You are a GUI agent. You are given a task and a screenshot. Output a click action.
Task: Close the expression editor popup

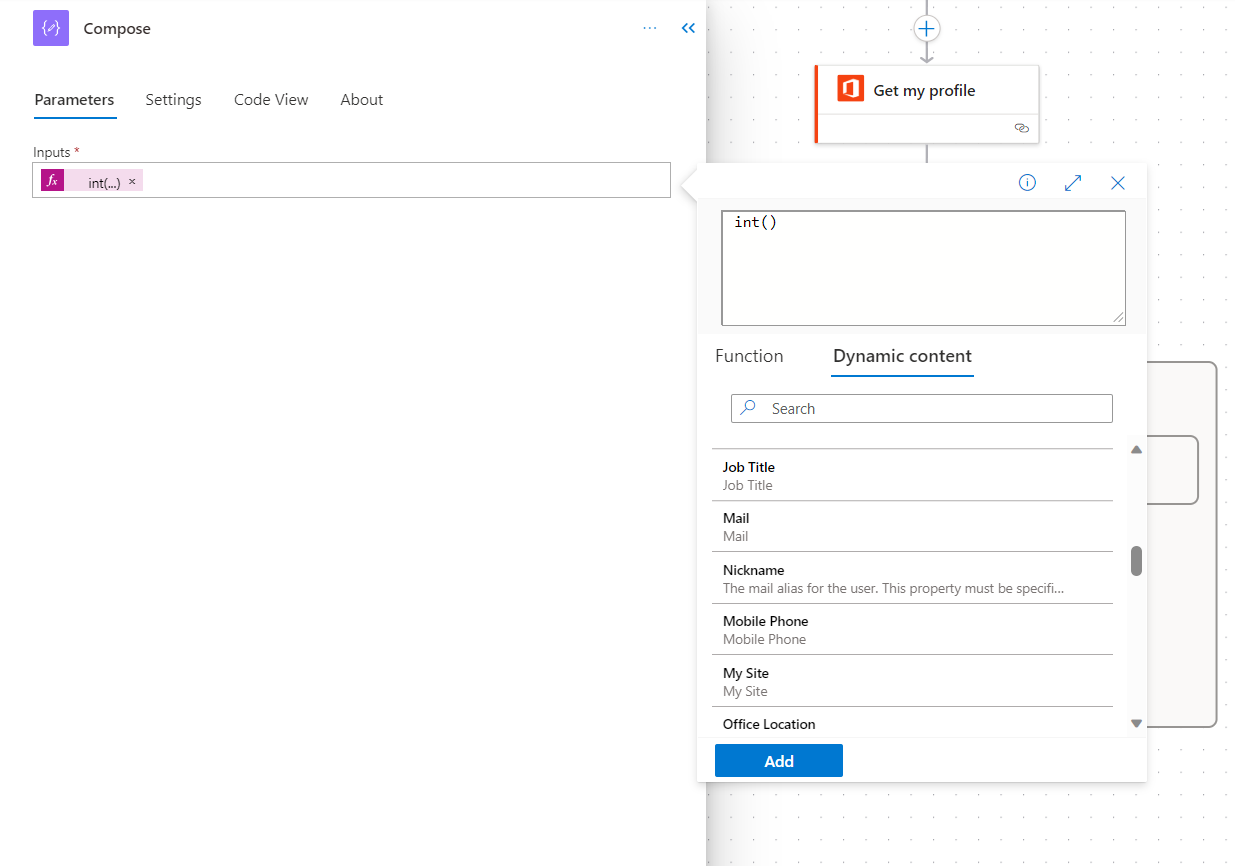(x=1118, y=183)
